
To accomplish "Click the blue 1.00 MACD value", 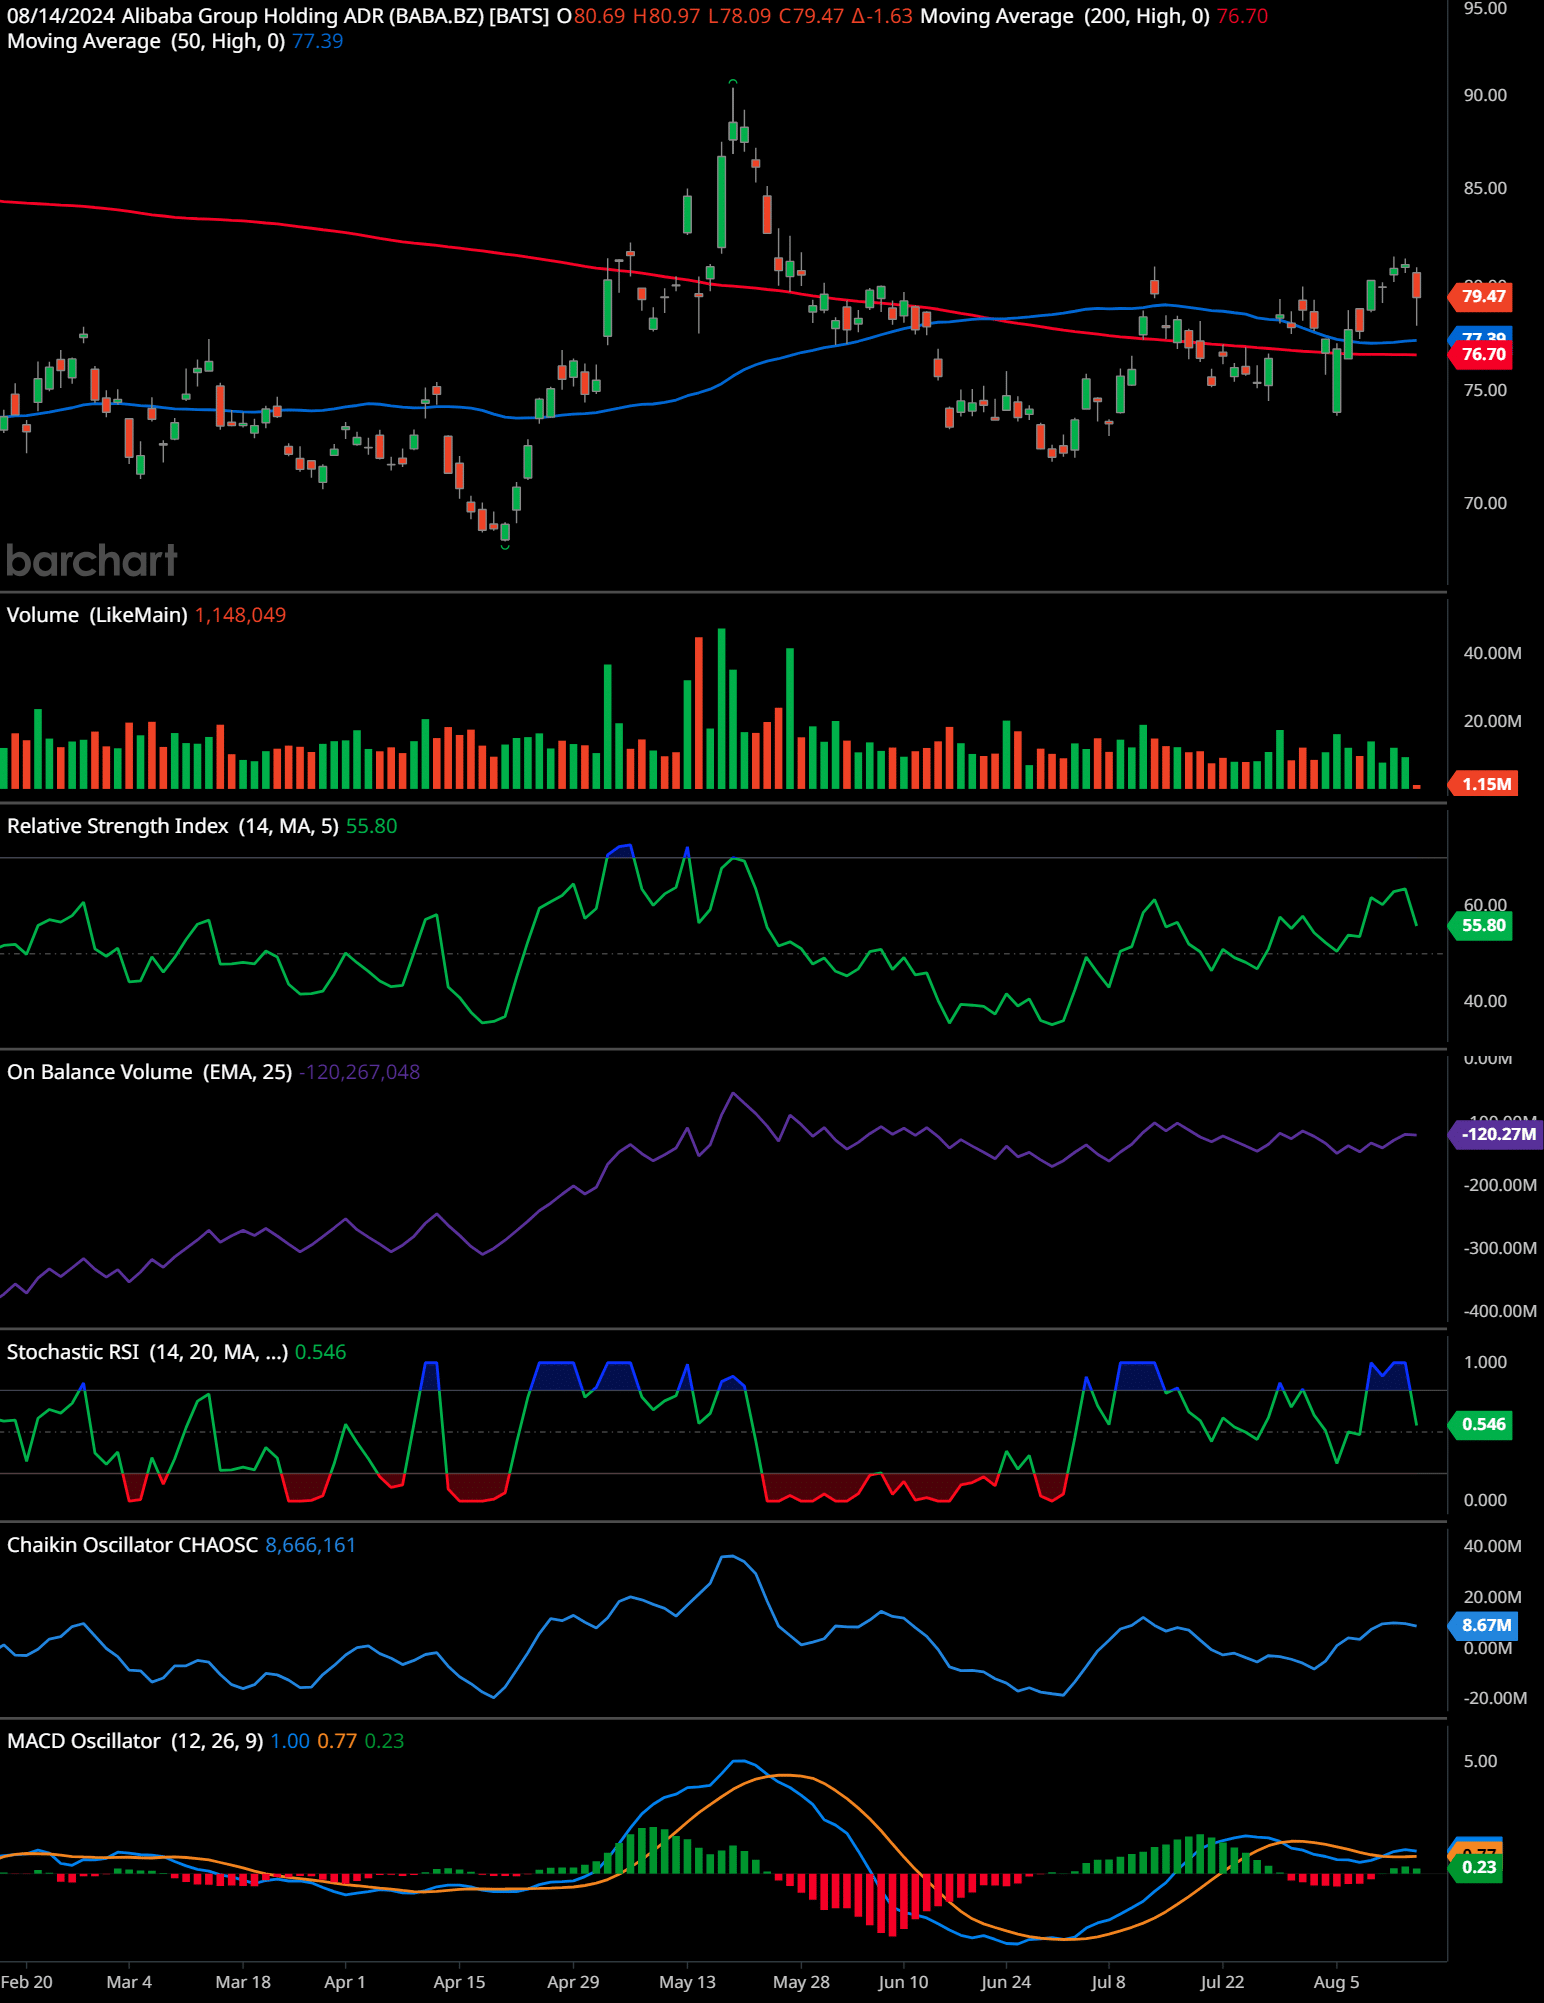I will pos(290,1741).
